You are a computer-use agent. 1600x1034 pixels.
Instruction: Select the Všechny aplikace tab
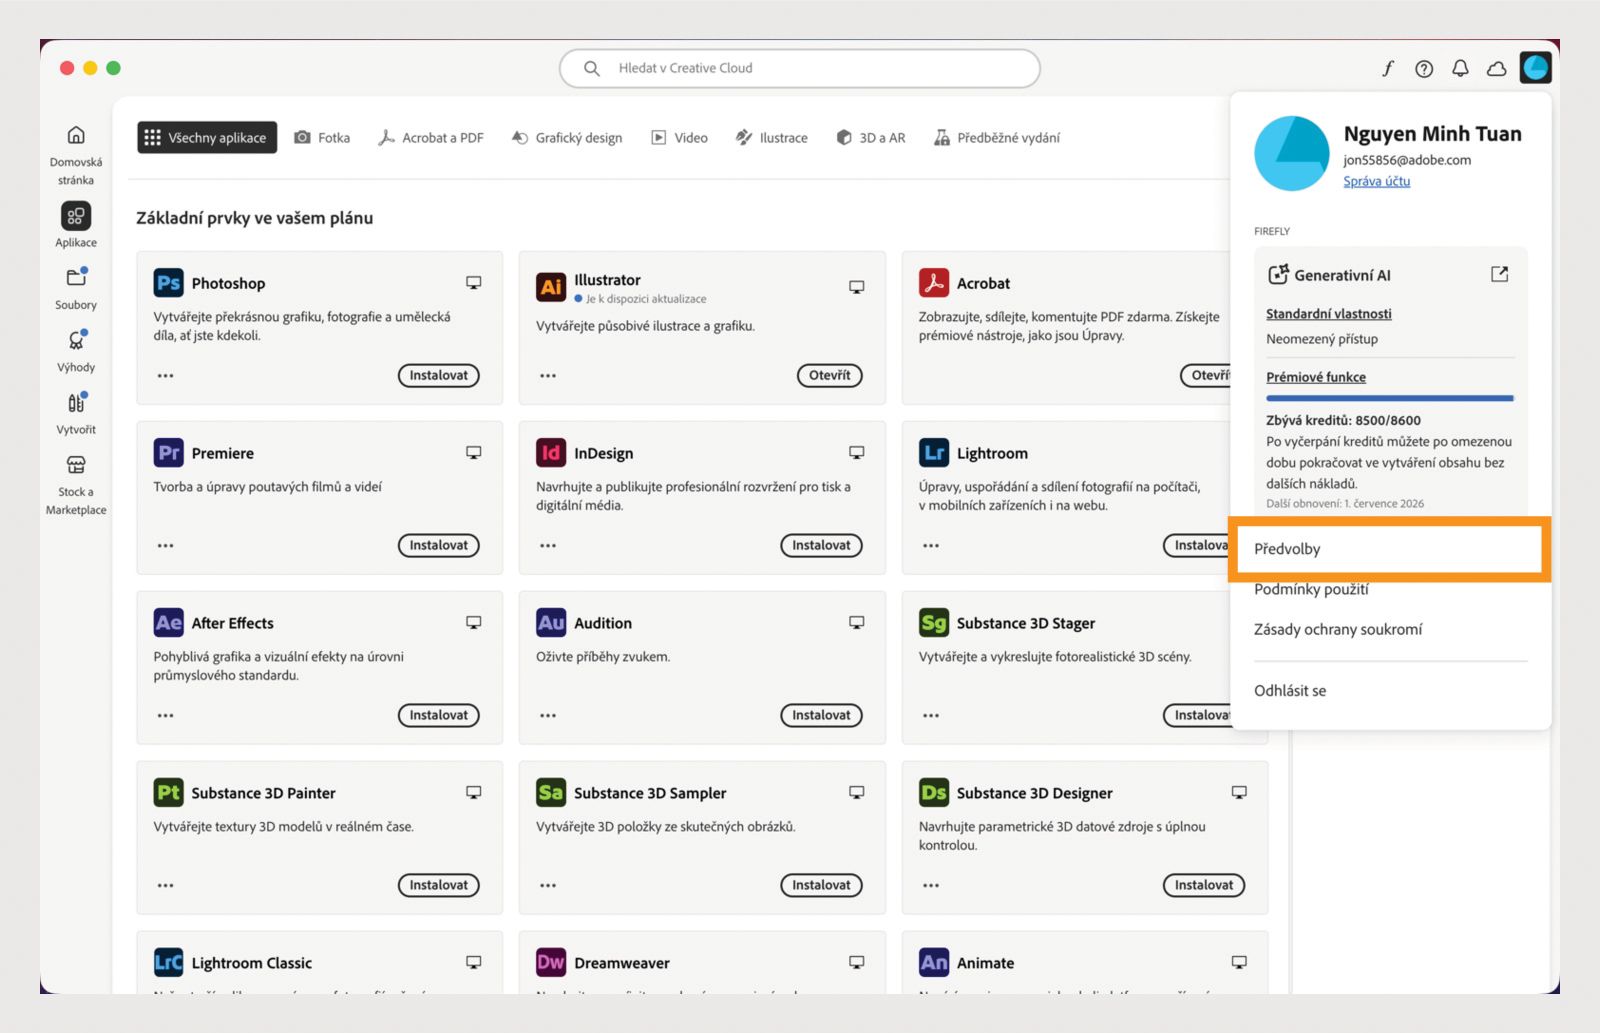coord(206,138)
